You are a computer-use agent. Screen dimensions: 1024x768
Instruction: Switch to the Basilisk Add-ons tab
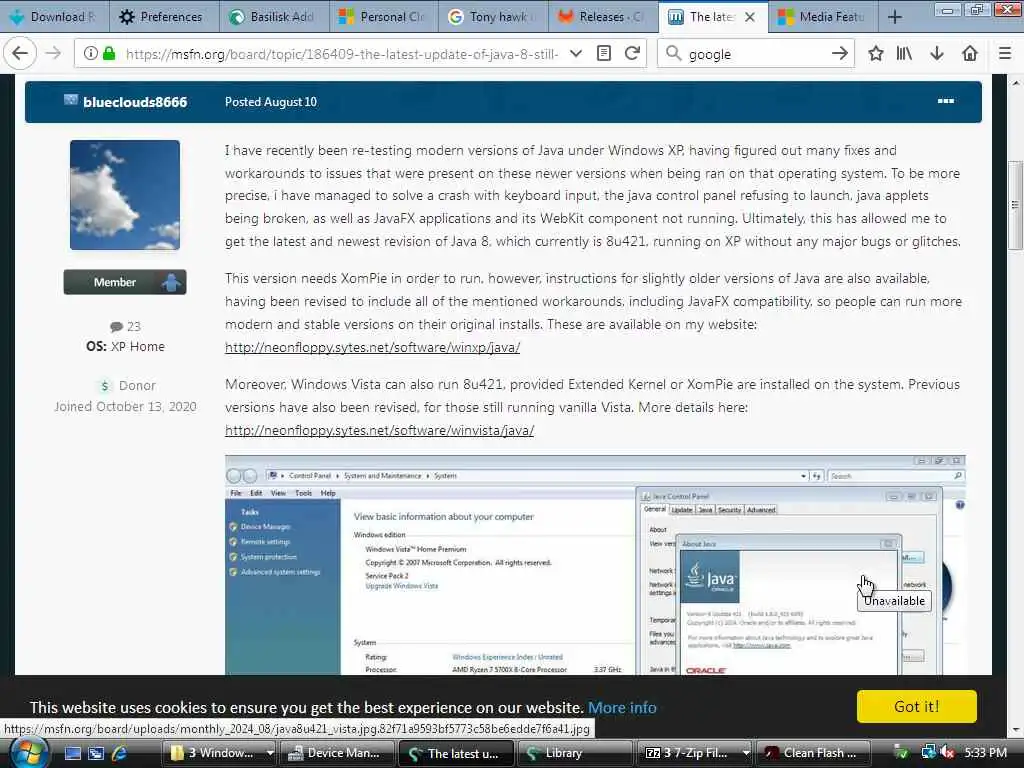(274, 17)
